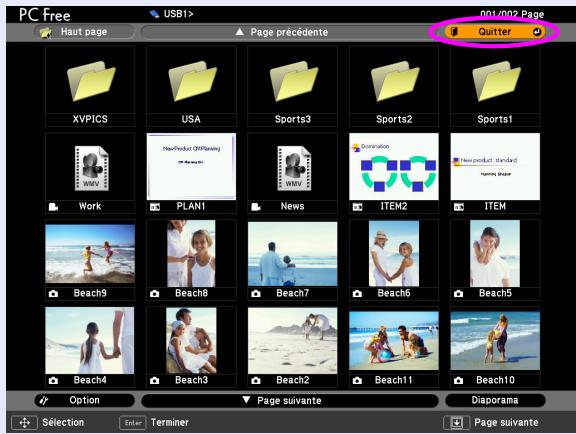
Task: Click the camera icon beside Beach3
Action: [x=155, y=380]
